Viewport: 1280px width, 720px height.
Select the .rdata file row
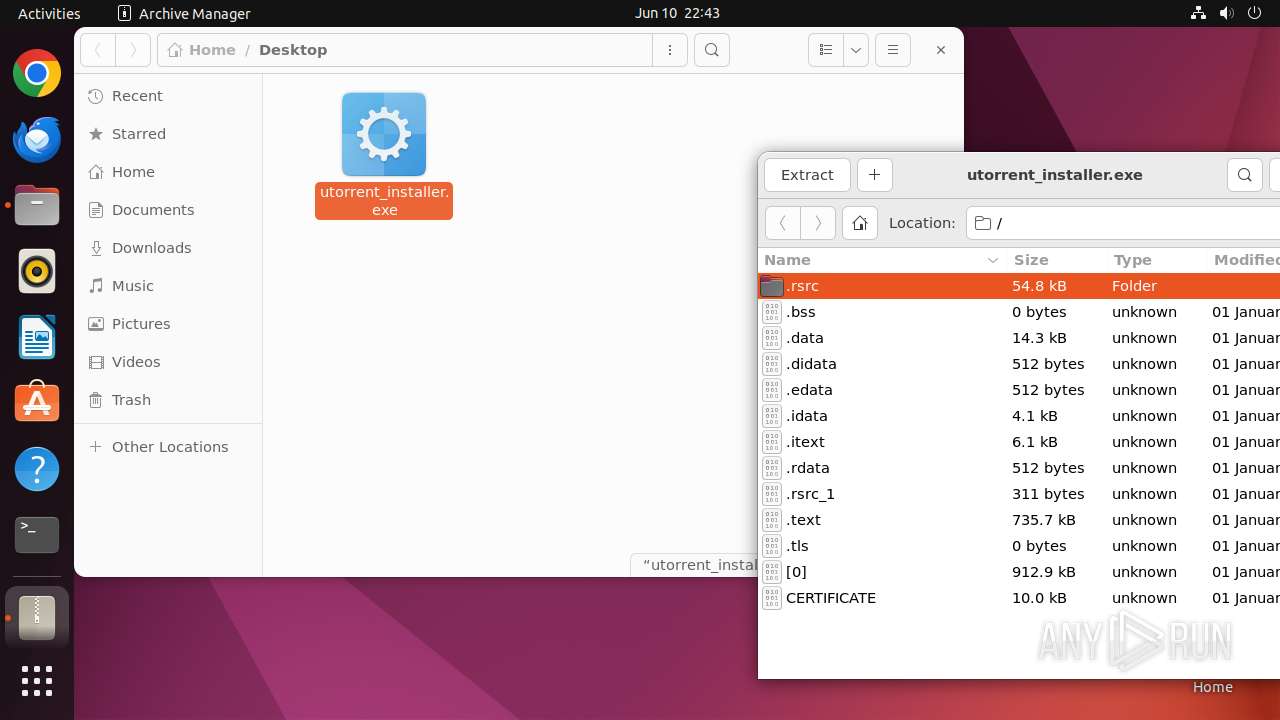coord(1019,468)
